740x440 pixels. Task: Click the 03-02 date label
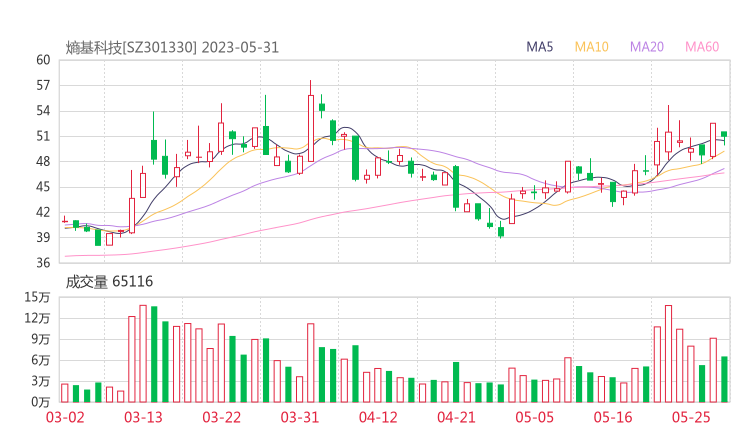point(65,417)
